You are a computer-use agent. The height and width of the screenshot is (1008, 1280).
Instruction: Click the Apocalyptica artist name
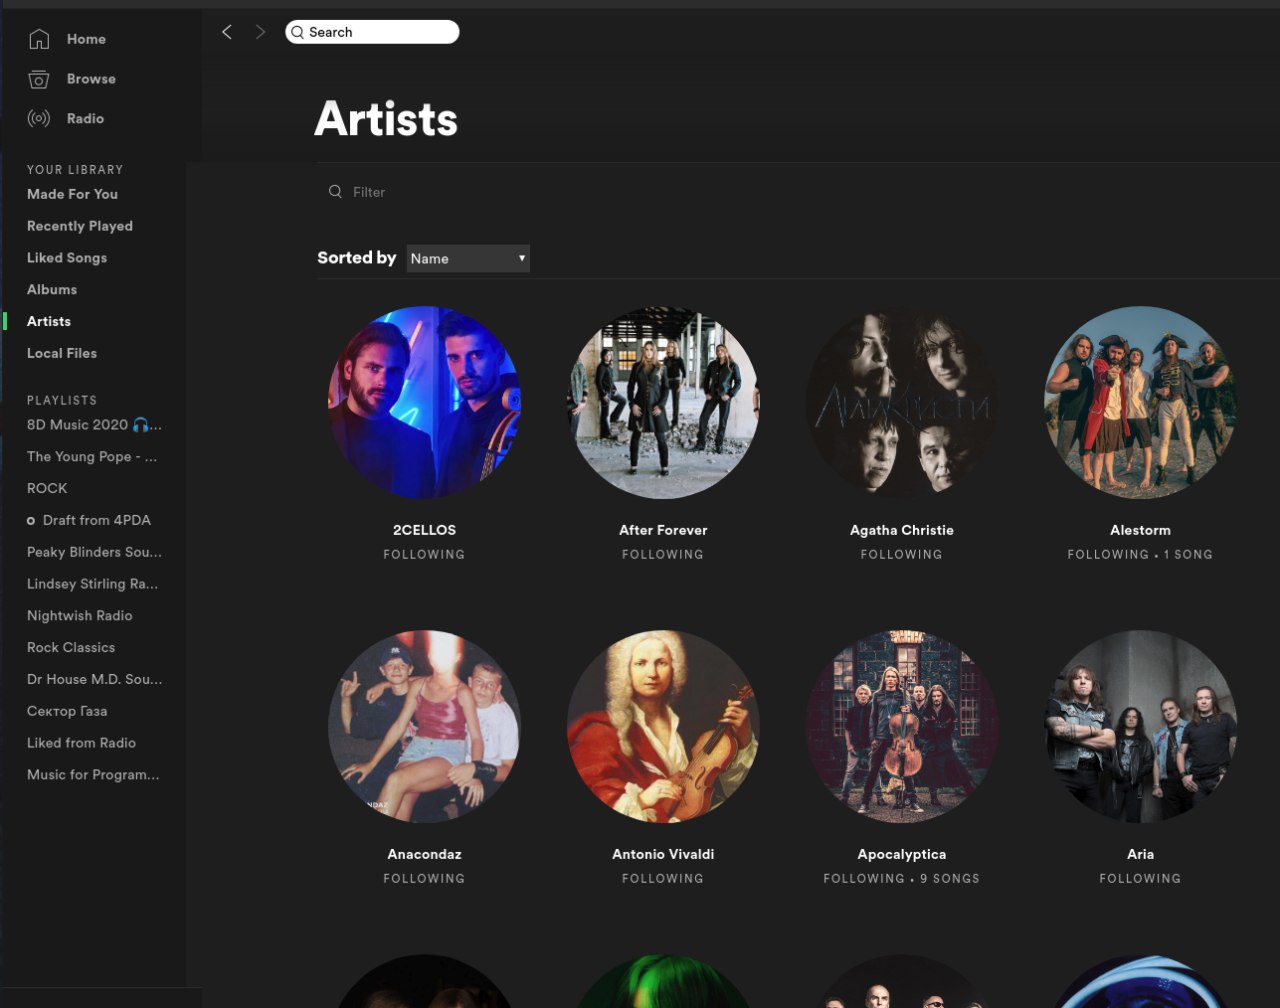(x=902, y=854)
